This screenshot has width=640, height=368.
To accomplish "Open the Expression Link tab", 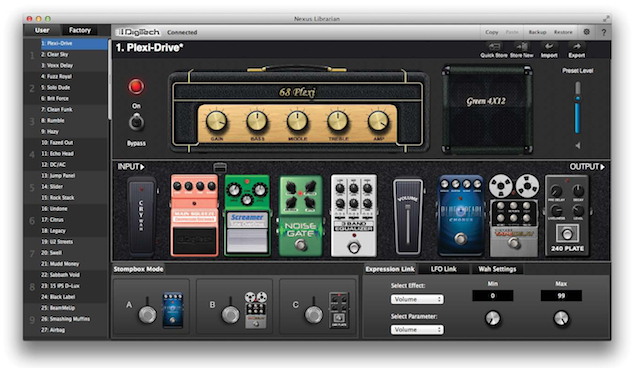I will pyautogui.click(x=390, y=269).
